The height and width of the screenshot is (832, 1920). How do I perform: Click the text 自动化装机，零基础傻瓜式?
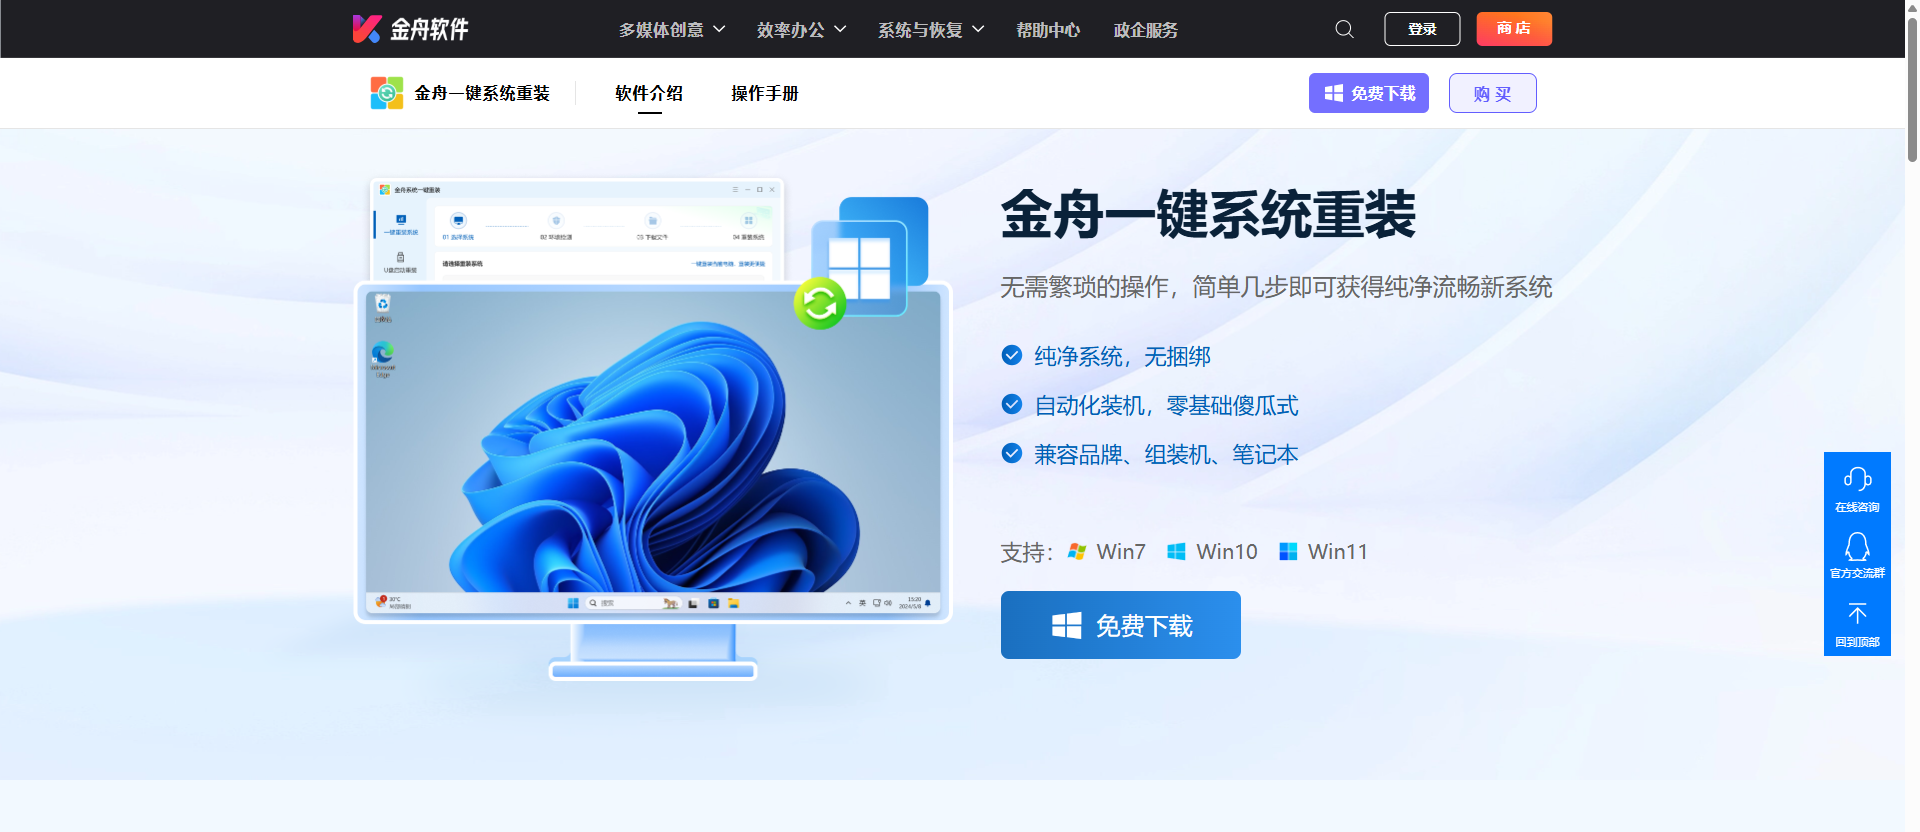pos(1166,405)
